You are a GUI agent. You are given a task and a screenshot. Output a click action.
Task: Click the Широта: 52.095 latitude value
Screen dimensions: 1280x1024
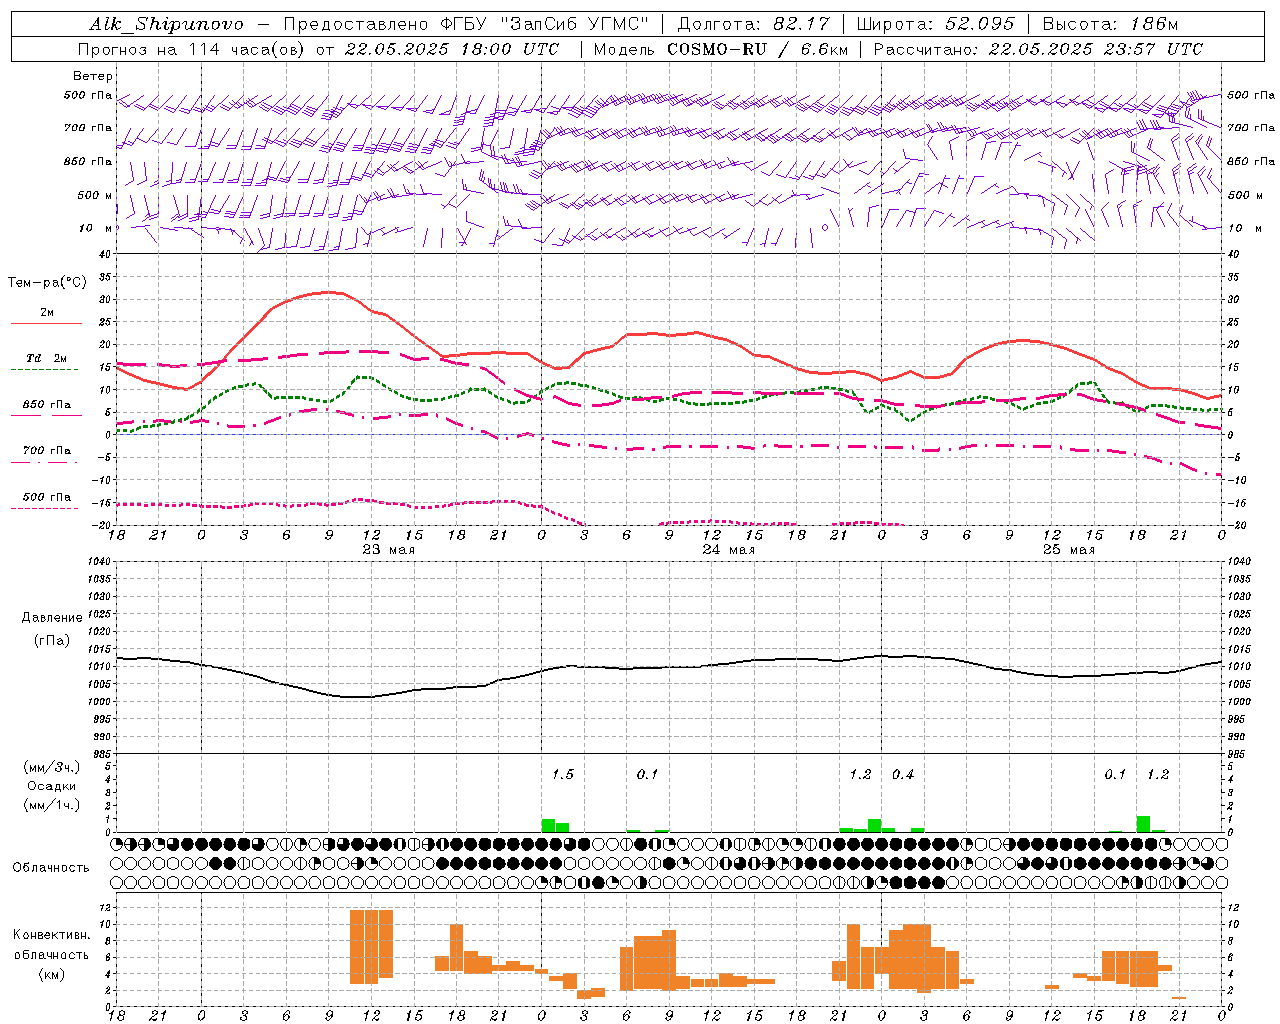point(936,24)
